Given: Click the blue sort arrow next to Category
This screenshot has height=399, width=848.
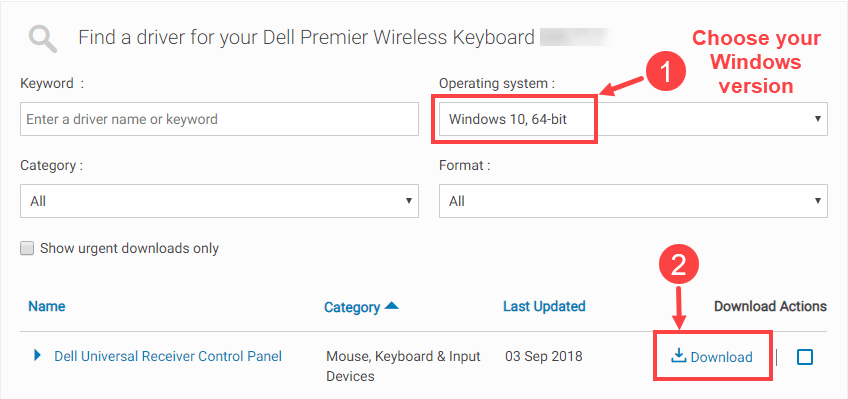Looking at the screenshot, I should (392, 306).
